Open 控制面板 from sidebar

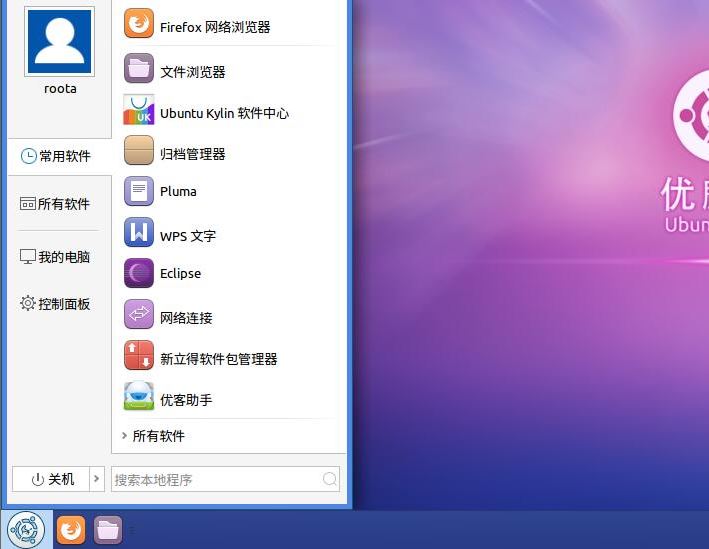[x=55, y=303]
